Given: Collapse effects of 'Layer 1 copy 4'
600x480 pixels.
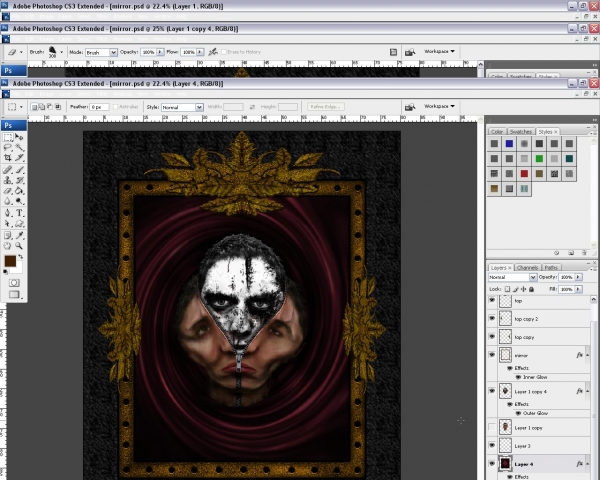Looking at the screenshot, I should [x=587, y=391].
